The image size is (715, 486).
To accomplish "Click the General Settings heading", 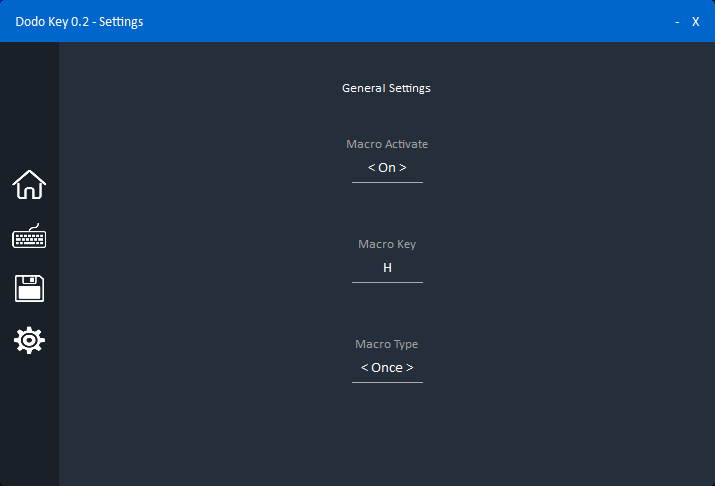I will click(386, 88).
